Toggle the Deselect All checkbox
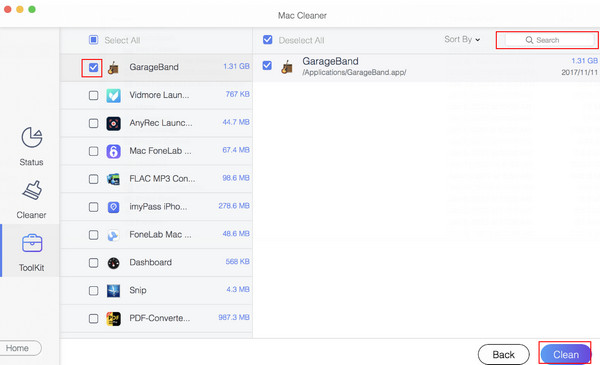Image resolution: width=600 pixels, height=365 pixels. point(267,40)
